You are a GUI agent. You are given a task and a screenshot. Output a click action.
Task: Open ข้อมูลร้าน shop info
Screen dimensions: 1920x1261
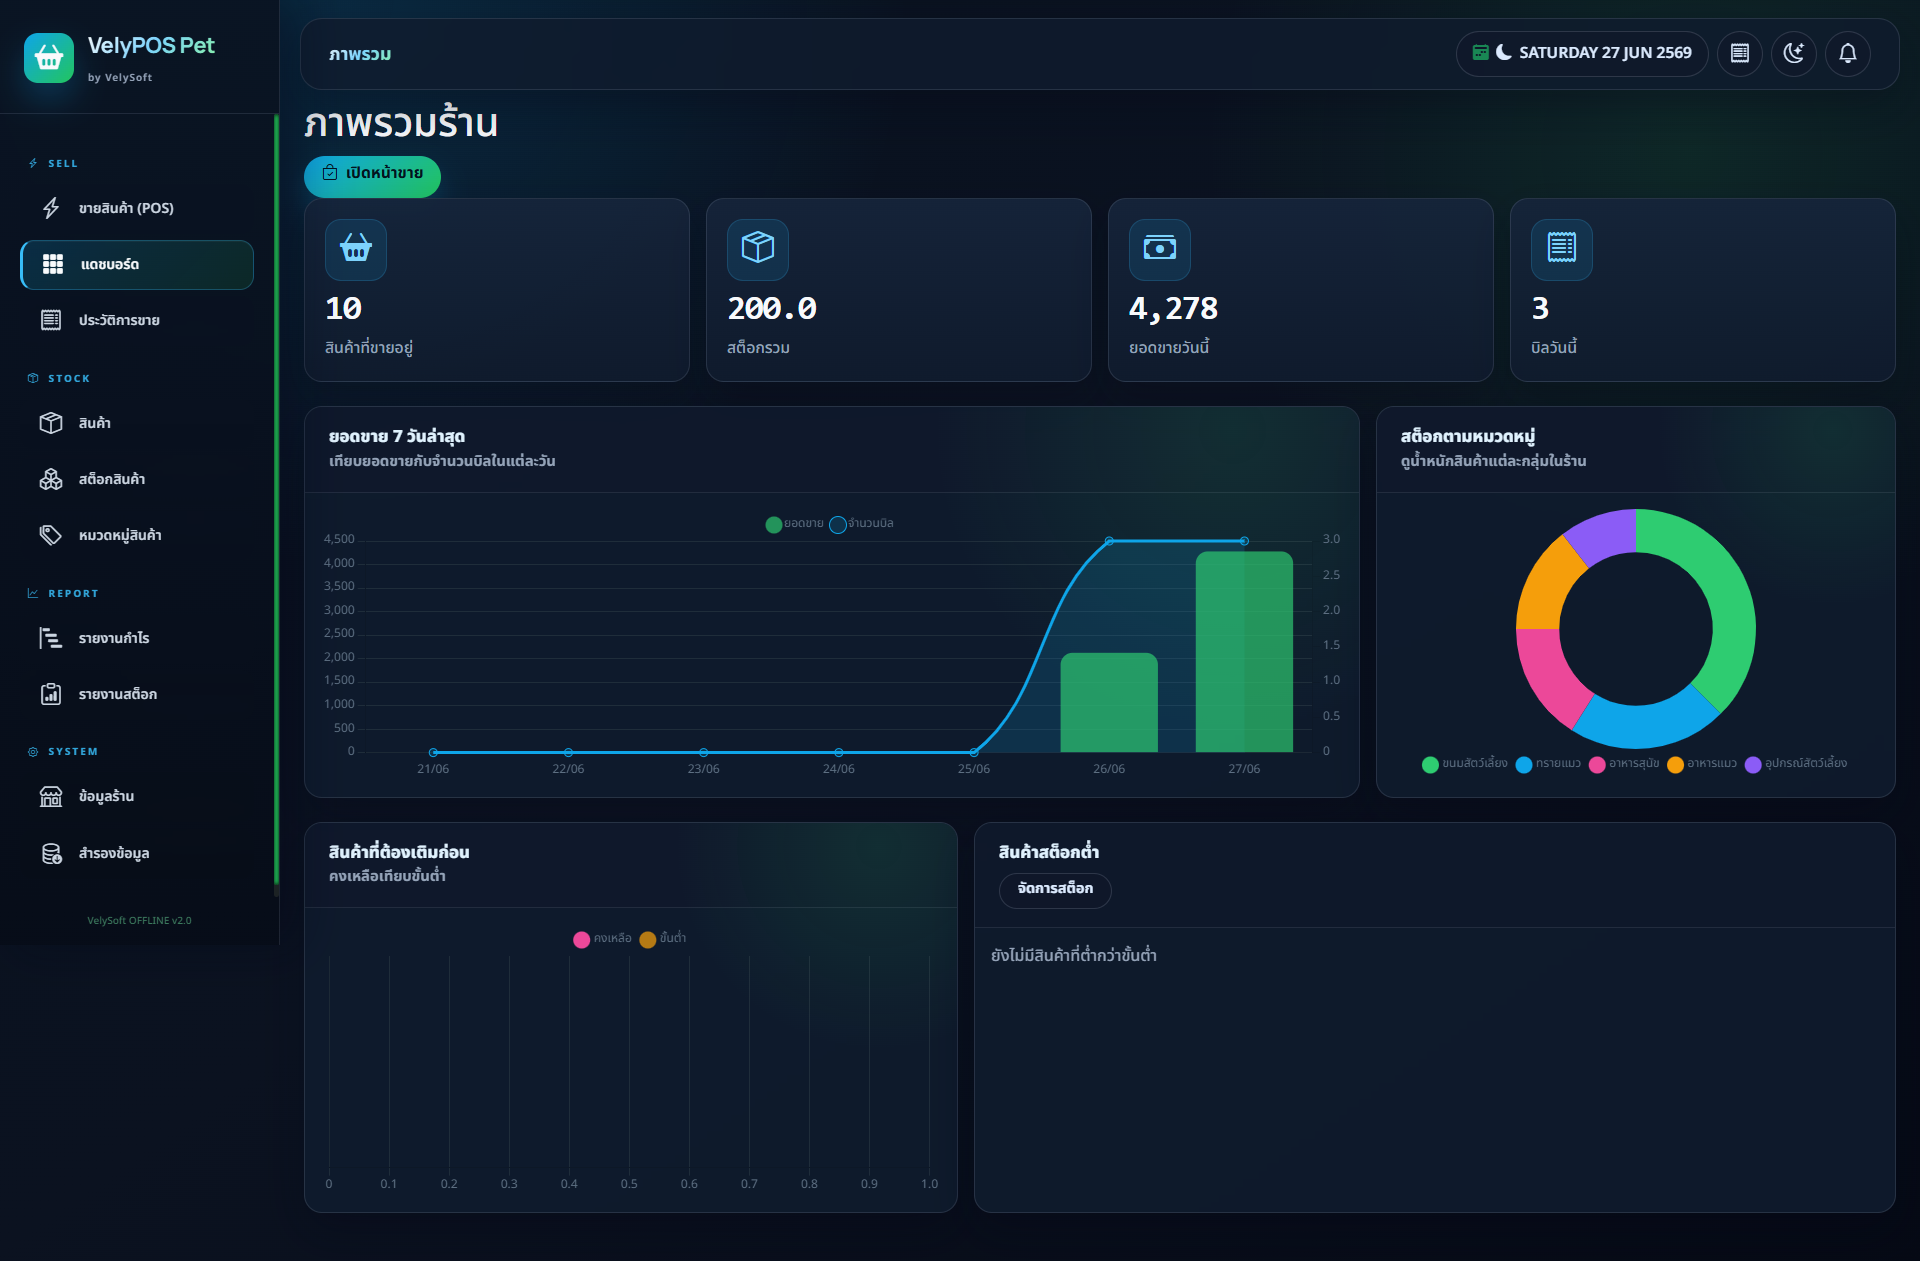coord(137,797)
